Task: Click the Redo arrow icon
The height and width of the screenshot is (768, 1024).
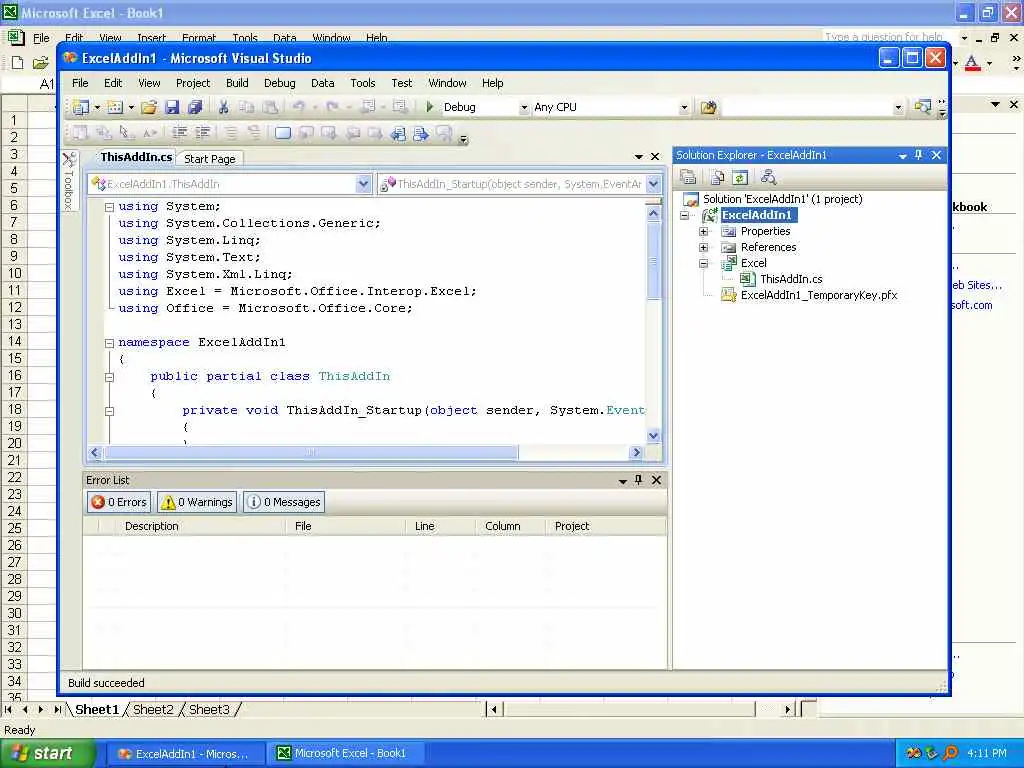Action: pyautogui.click(x=332, y=107)
